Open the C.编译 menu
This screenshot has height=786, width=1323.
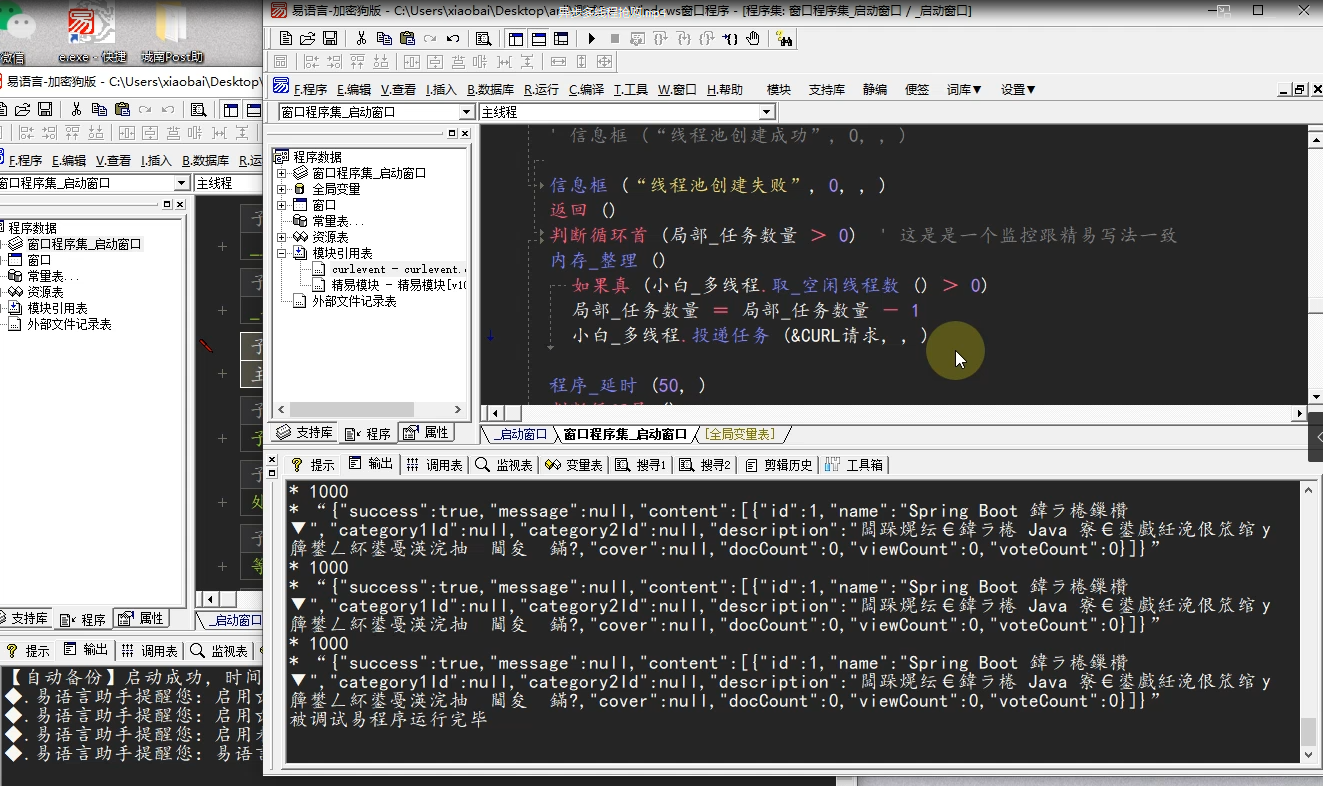coord(586,89)
